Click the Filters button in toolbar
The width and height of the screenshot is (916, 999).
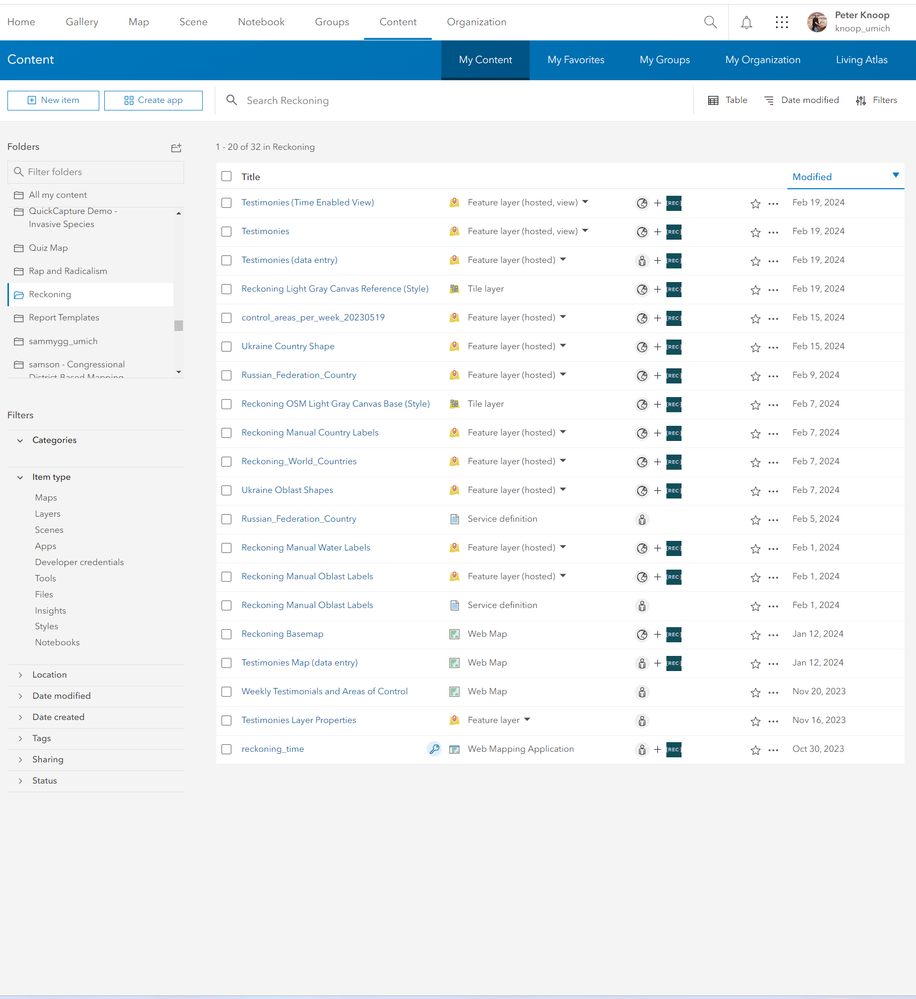click(x=877, y=100)
